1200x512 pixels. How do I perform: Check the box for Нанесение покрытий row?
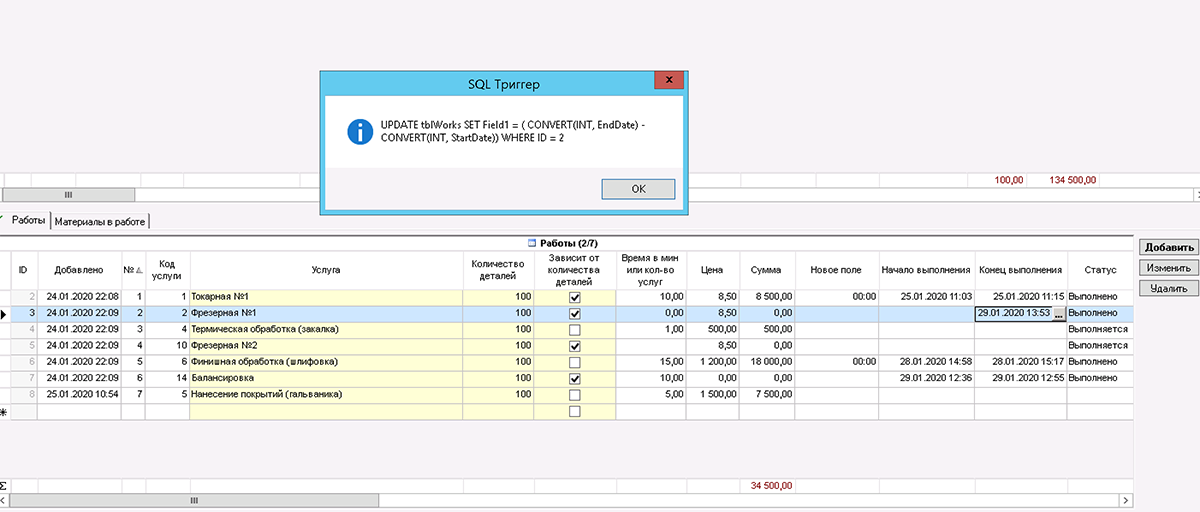pos(574,395)
